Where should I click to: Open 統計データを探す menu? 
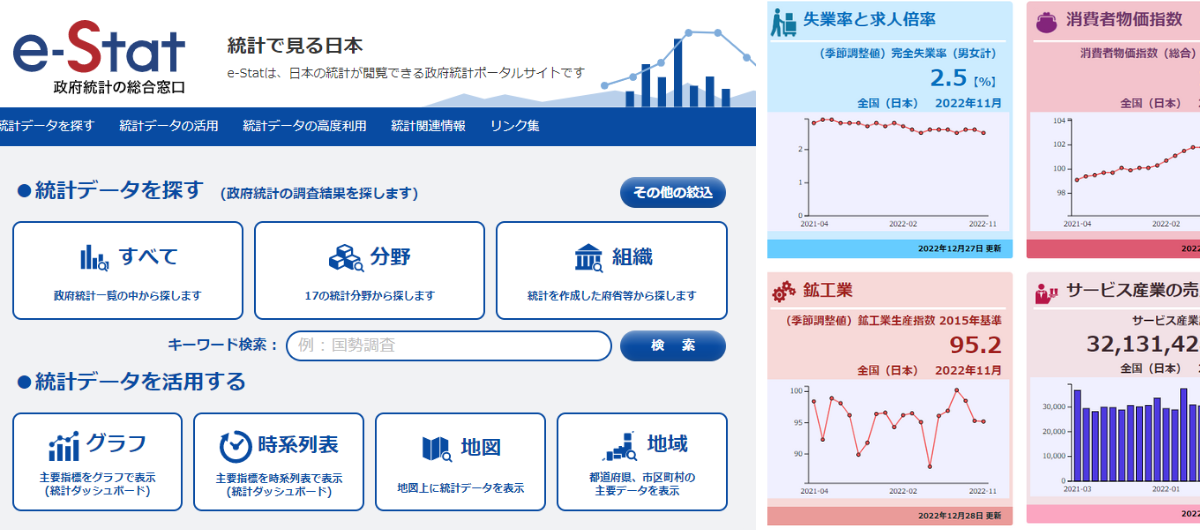click(x=46, y=126)
